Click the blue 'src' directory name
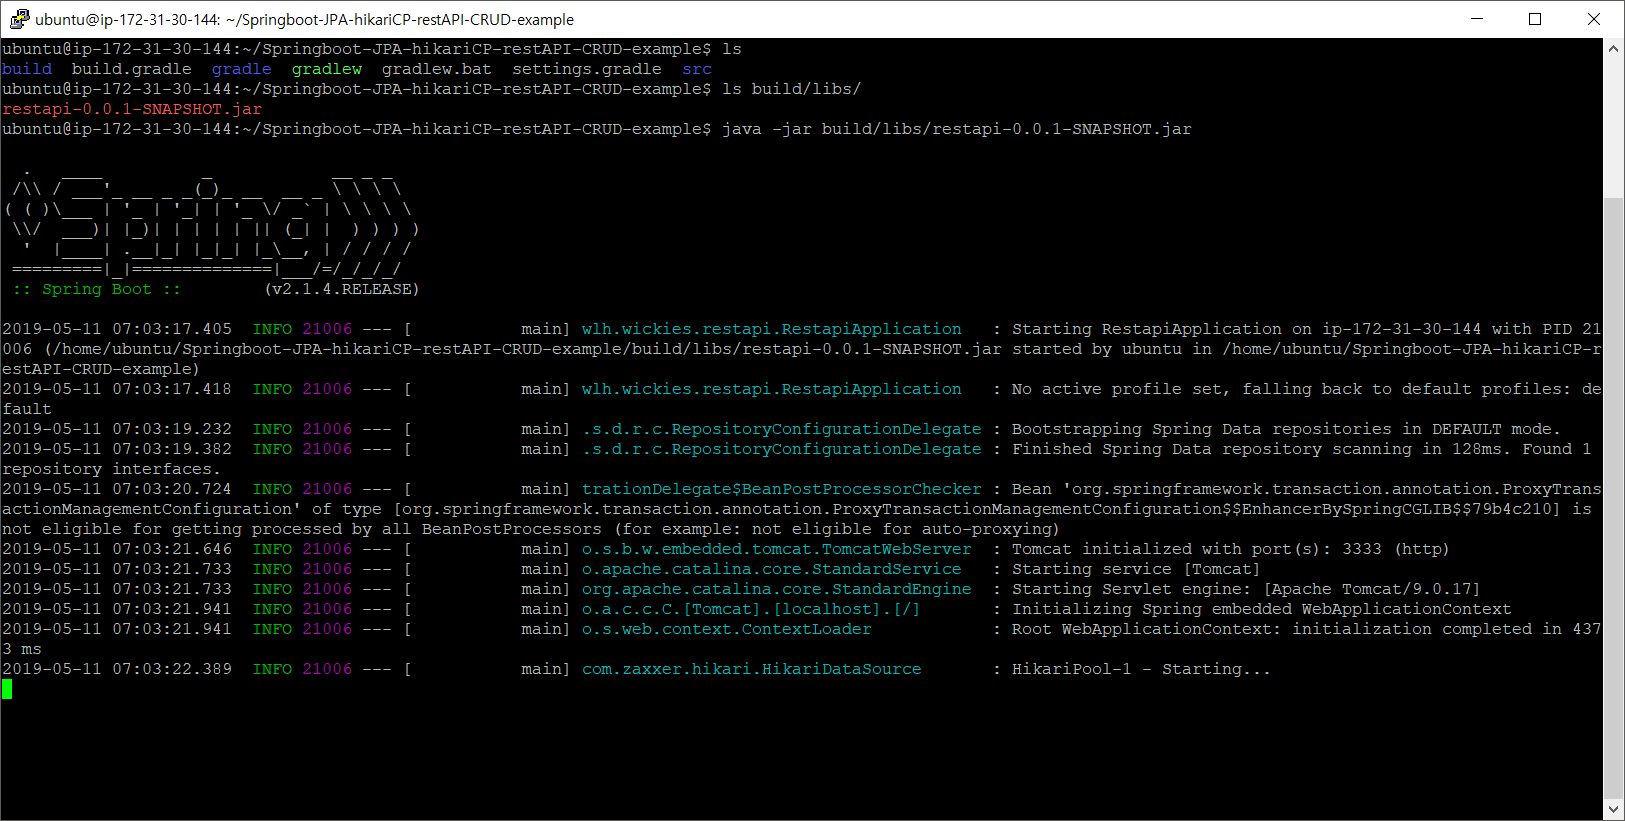This screenshot has width=1625, height=821. click(x=697, y=69)
